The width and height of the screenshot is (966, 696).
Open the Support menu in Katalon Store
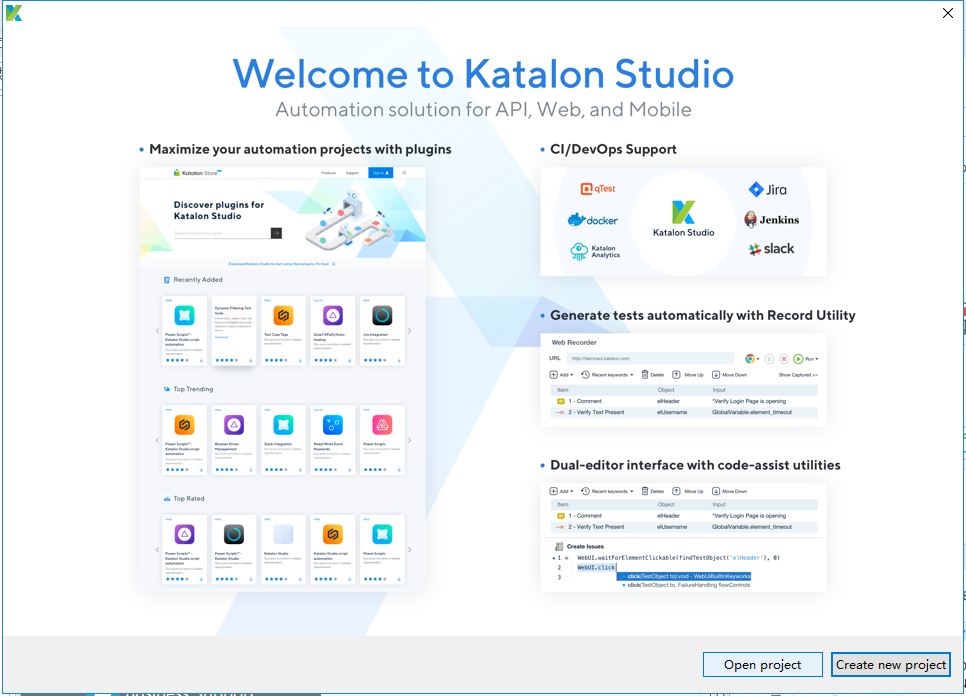point(352,172)
